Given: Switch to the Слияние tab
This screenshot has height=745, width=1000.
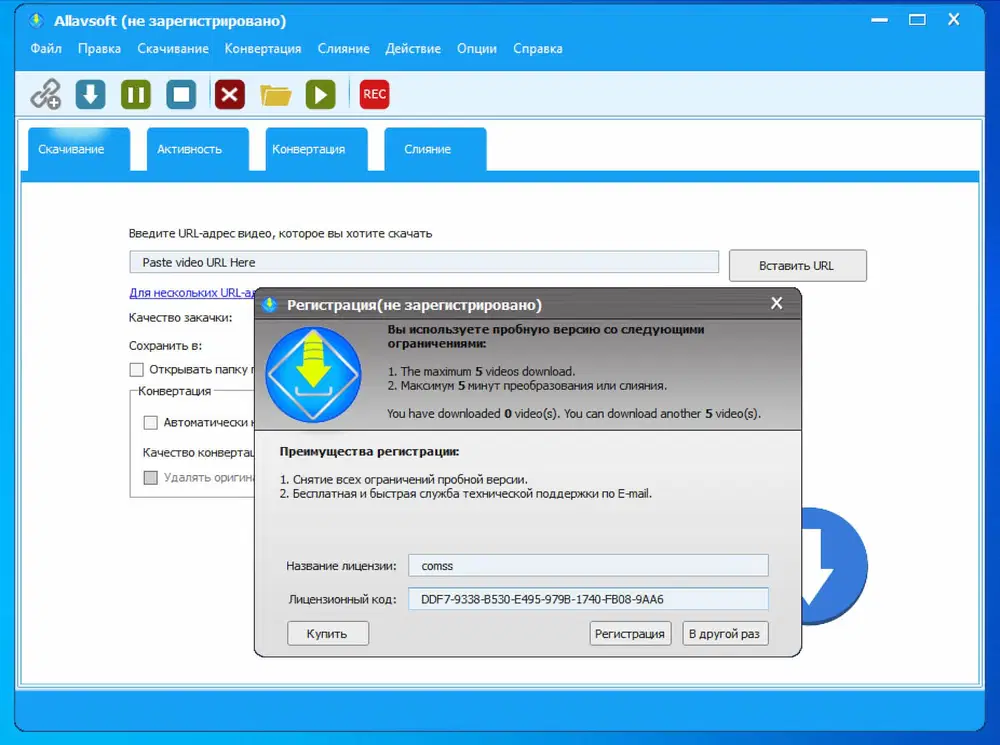Looking at the screenshot, I should [x=433, y=148].
